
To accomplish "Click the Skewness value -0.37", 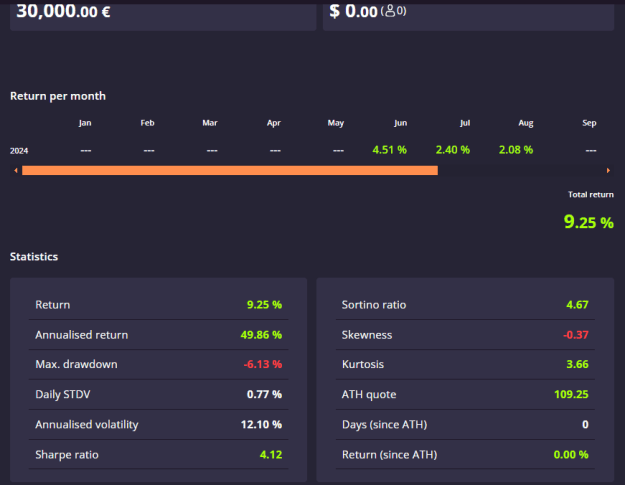I will [x=576, y=335].
